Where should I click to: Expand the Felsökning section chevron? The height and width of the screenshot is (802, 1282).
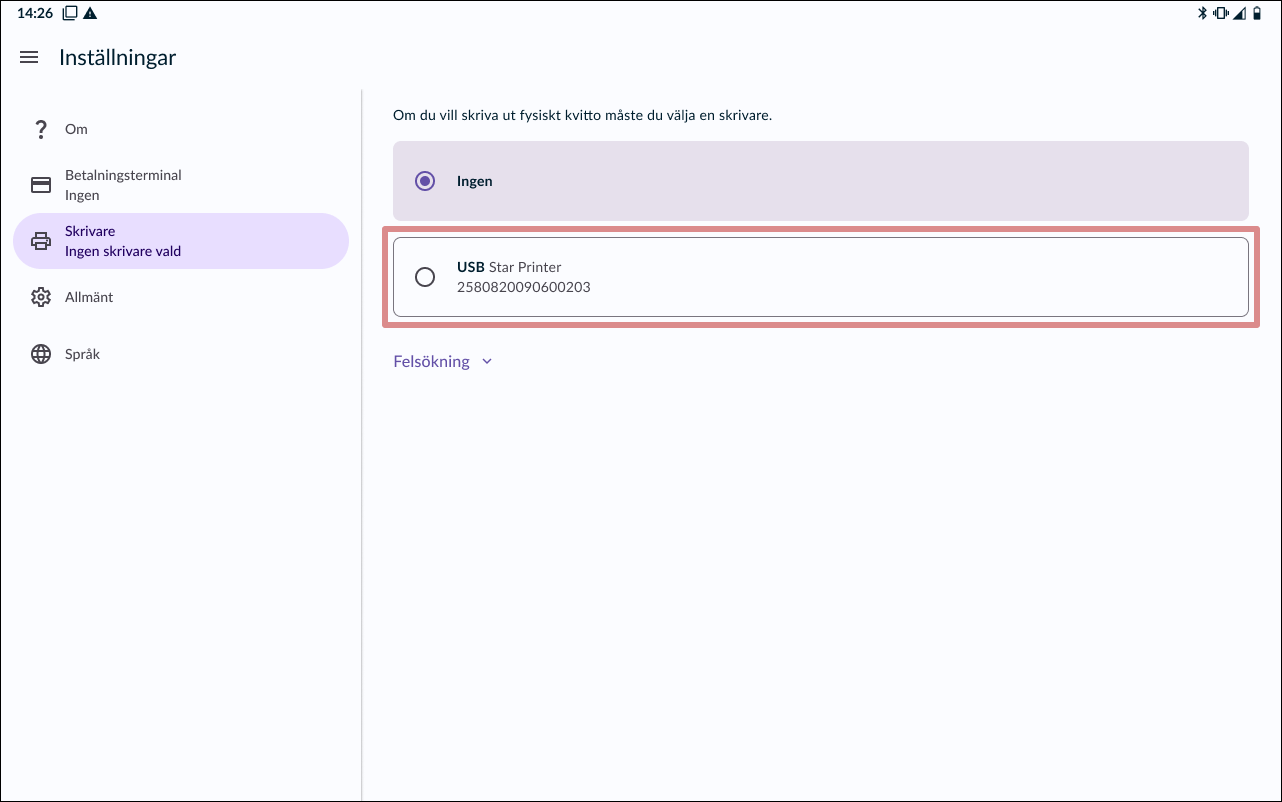(487, 362)
